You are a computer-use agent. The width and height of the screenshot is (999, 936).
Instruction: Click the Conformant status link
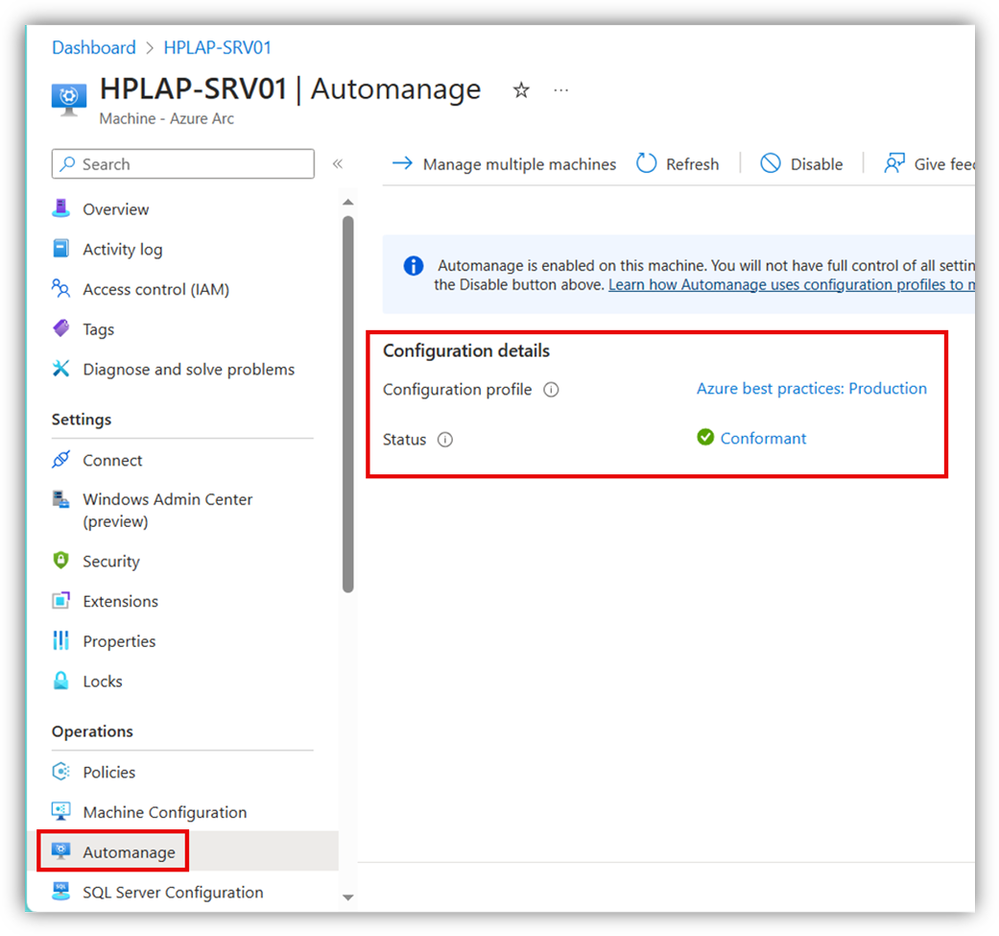[763, 438]
